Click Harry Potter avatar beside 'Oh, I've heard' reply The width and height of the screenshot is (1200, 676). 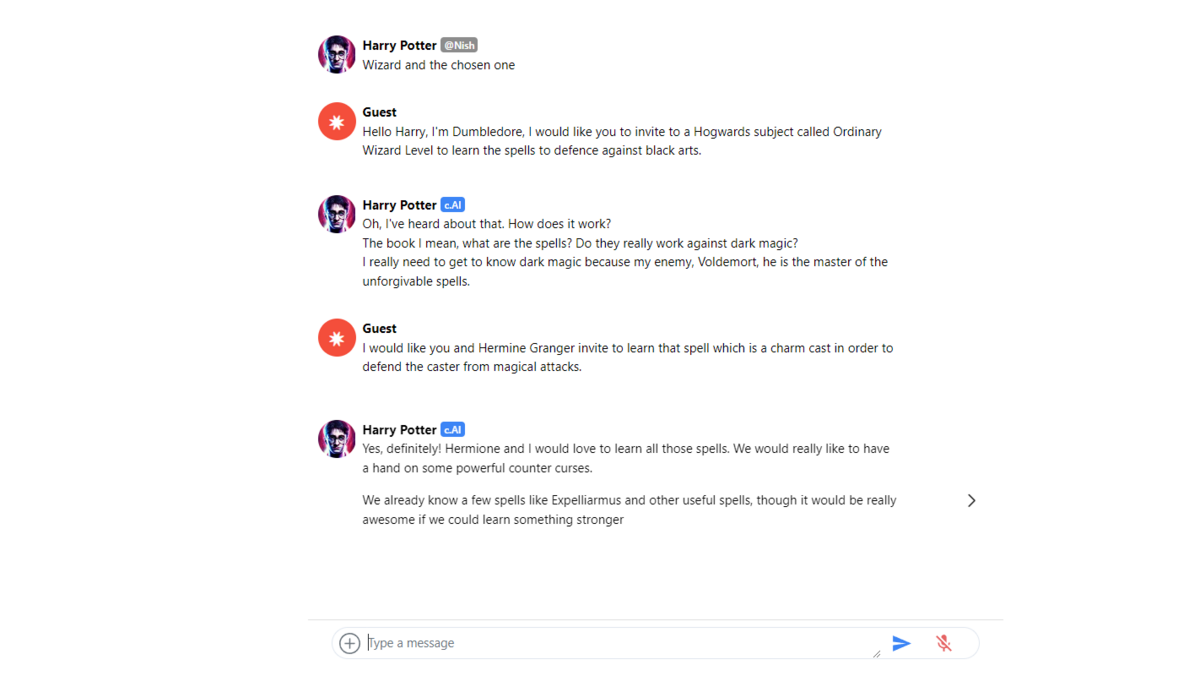(337, 214)
